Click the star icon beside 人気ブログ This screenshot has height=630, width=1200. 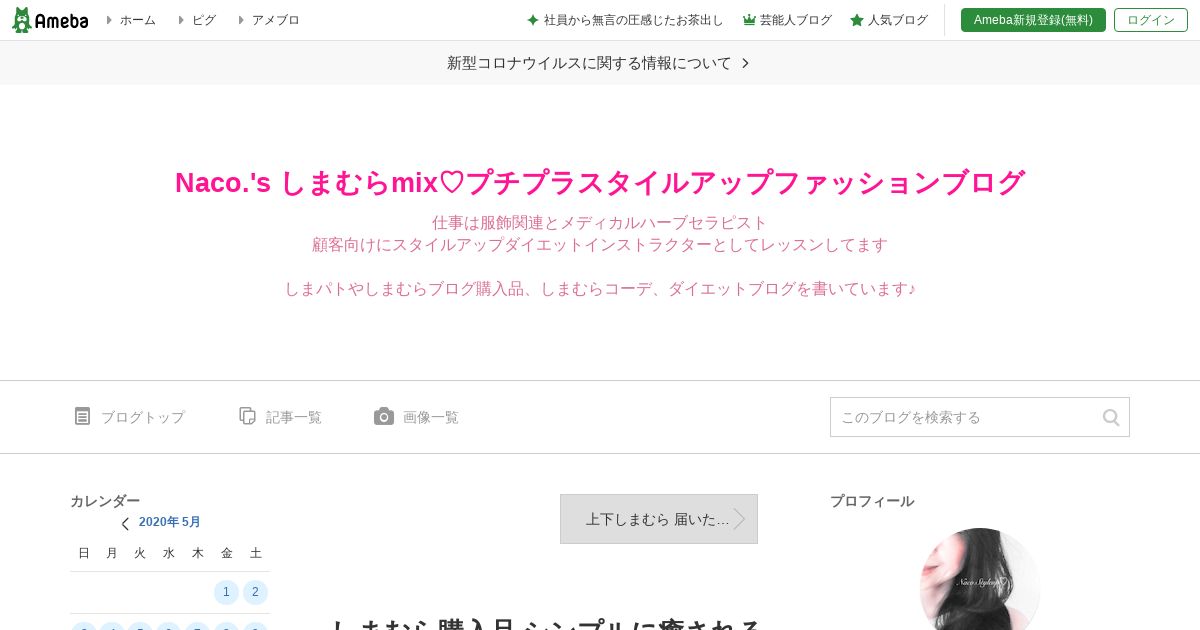click(857, 20)
